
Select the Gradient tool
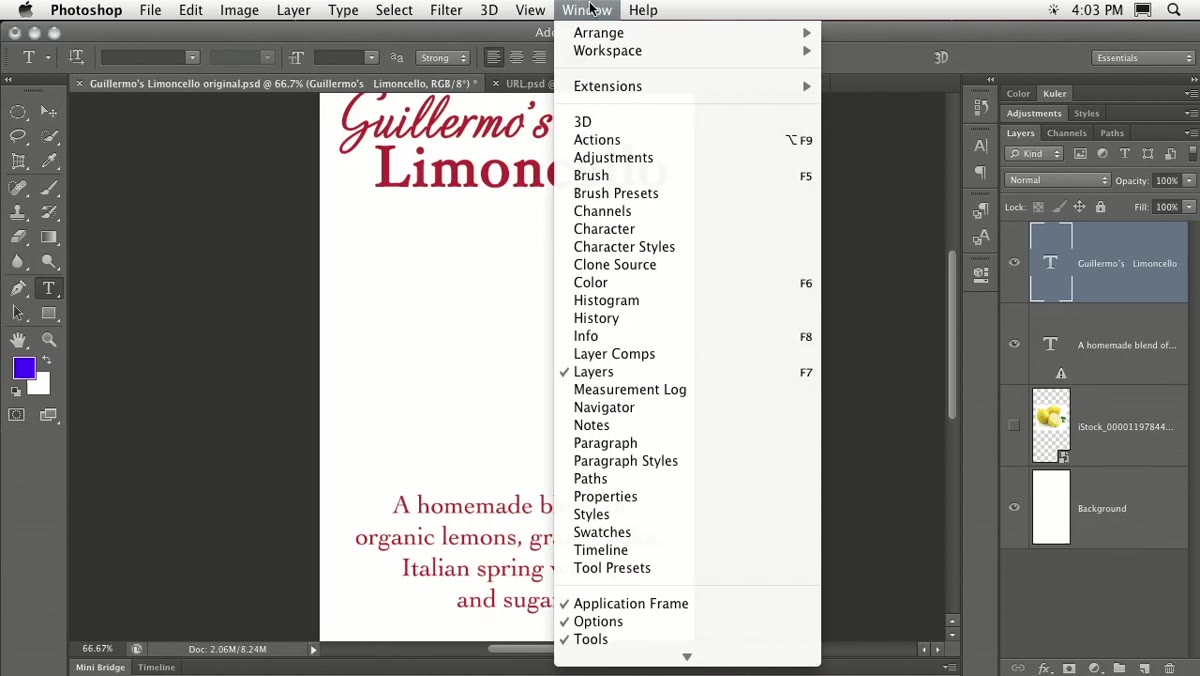[49, 237]
